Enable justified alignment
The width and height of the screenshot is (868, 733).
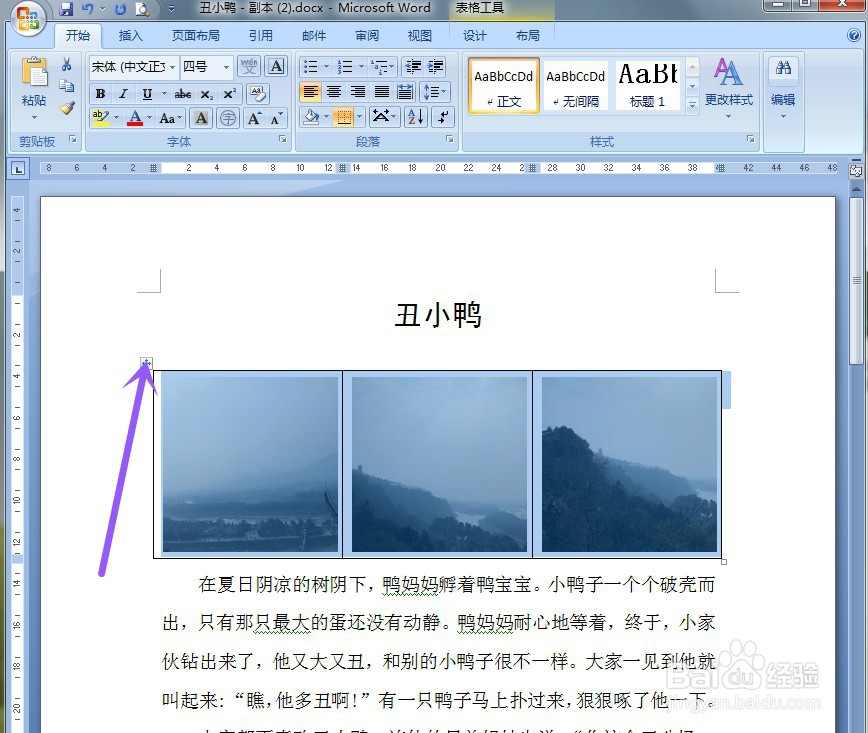[383, 92]
